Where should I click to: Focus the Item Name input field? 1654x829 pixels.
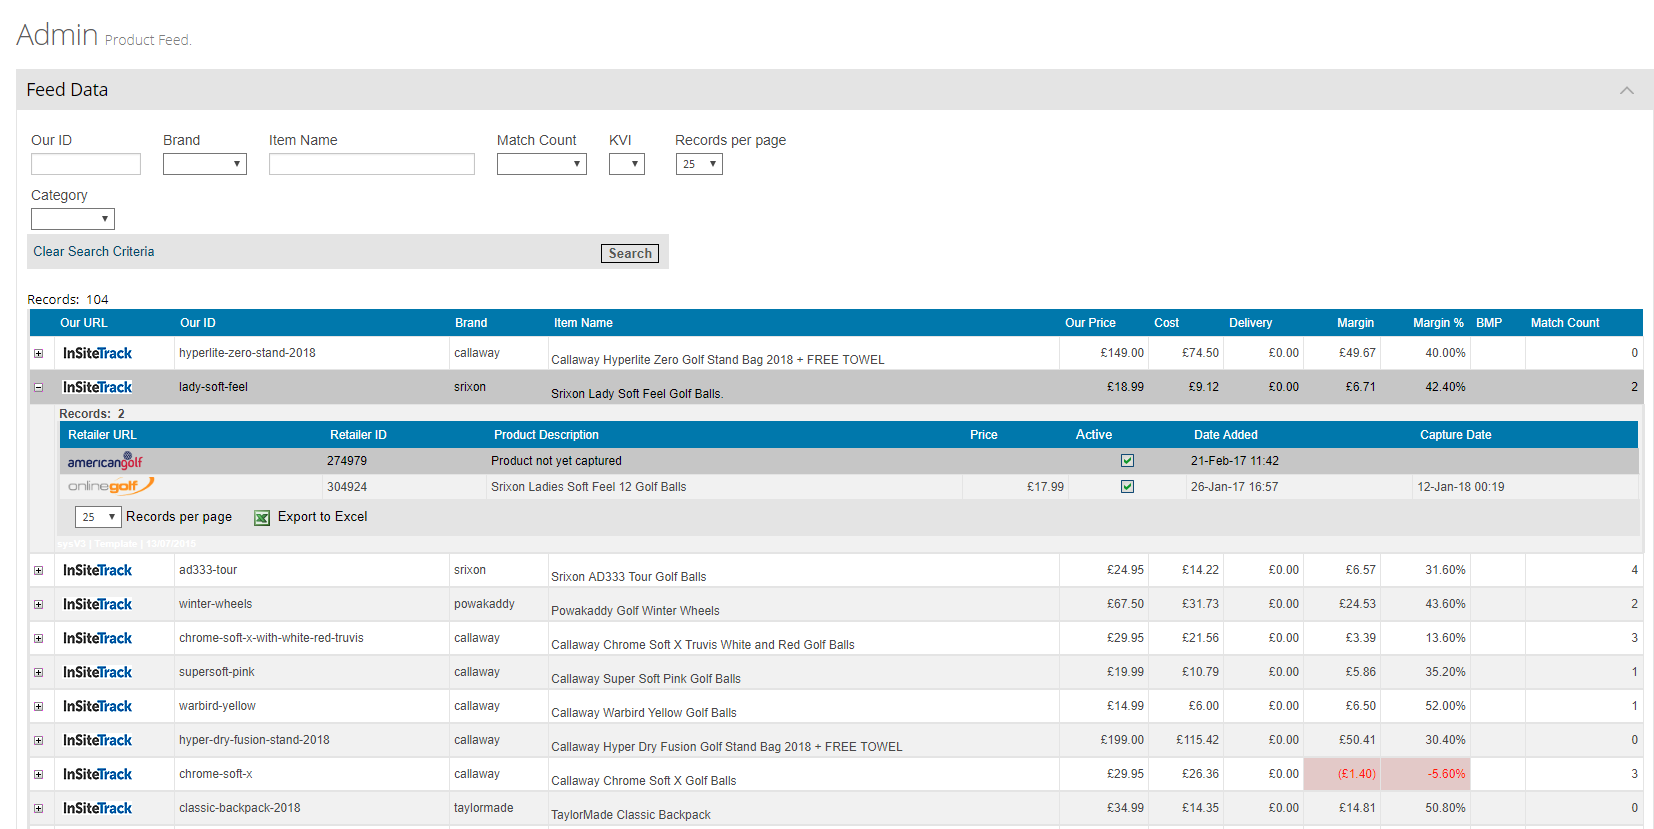pos(372,164)
